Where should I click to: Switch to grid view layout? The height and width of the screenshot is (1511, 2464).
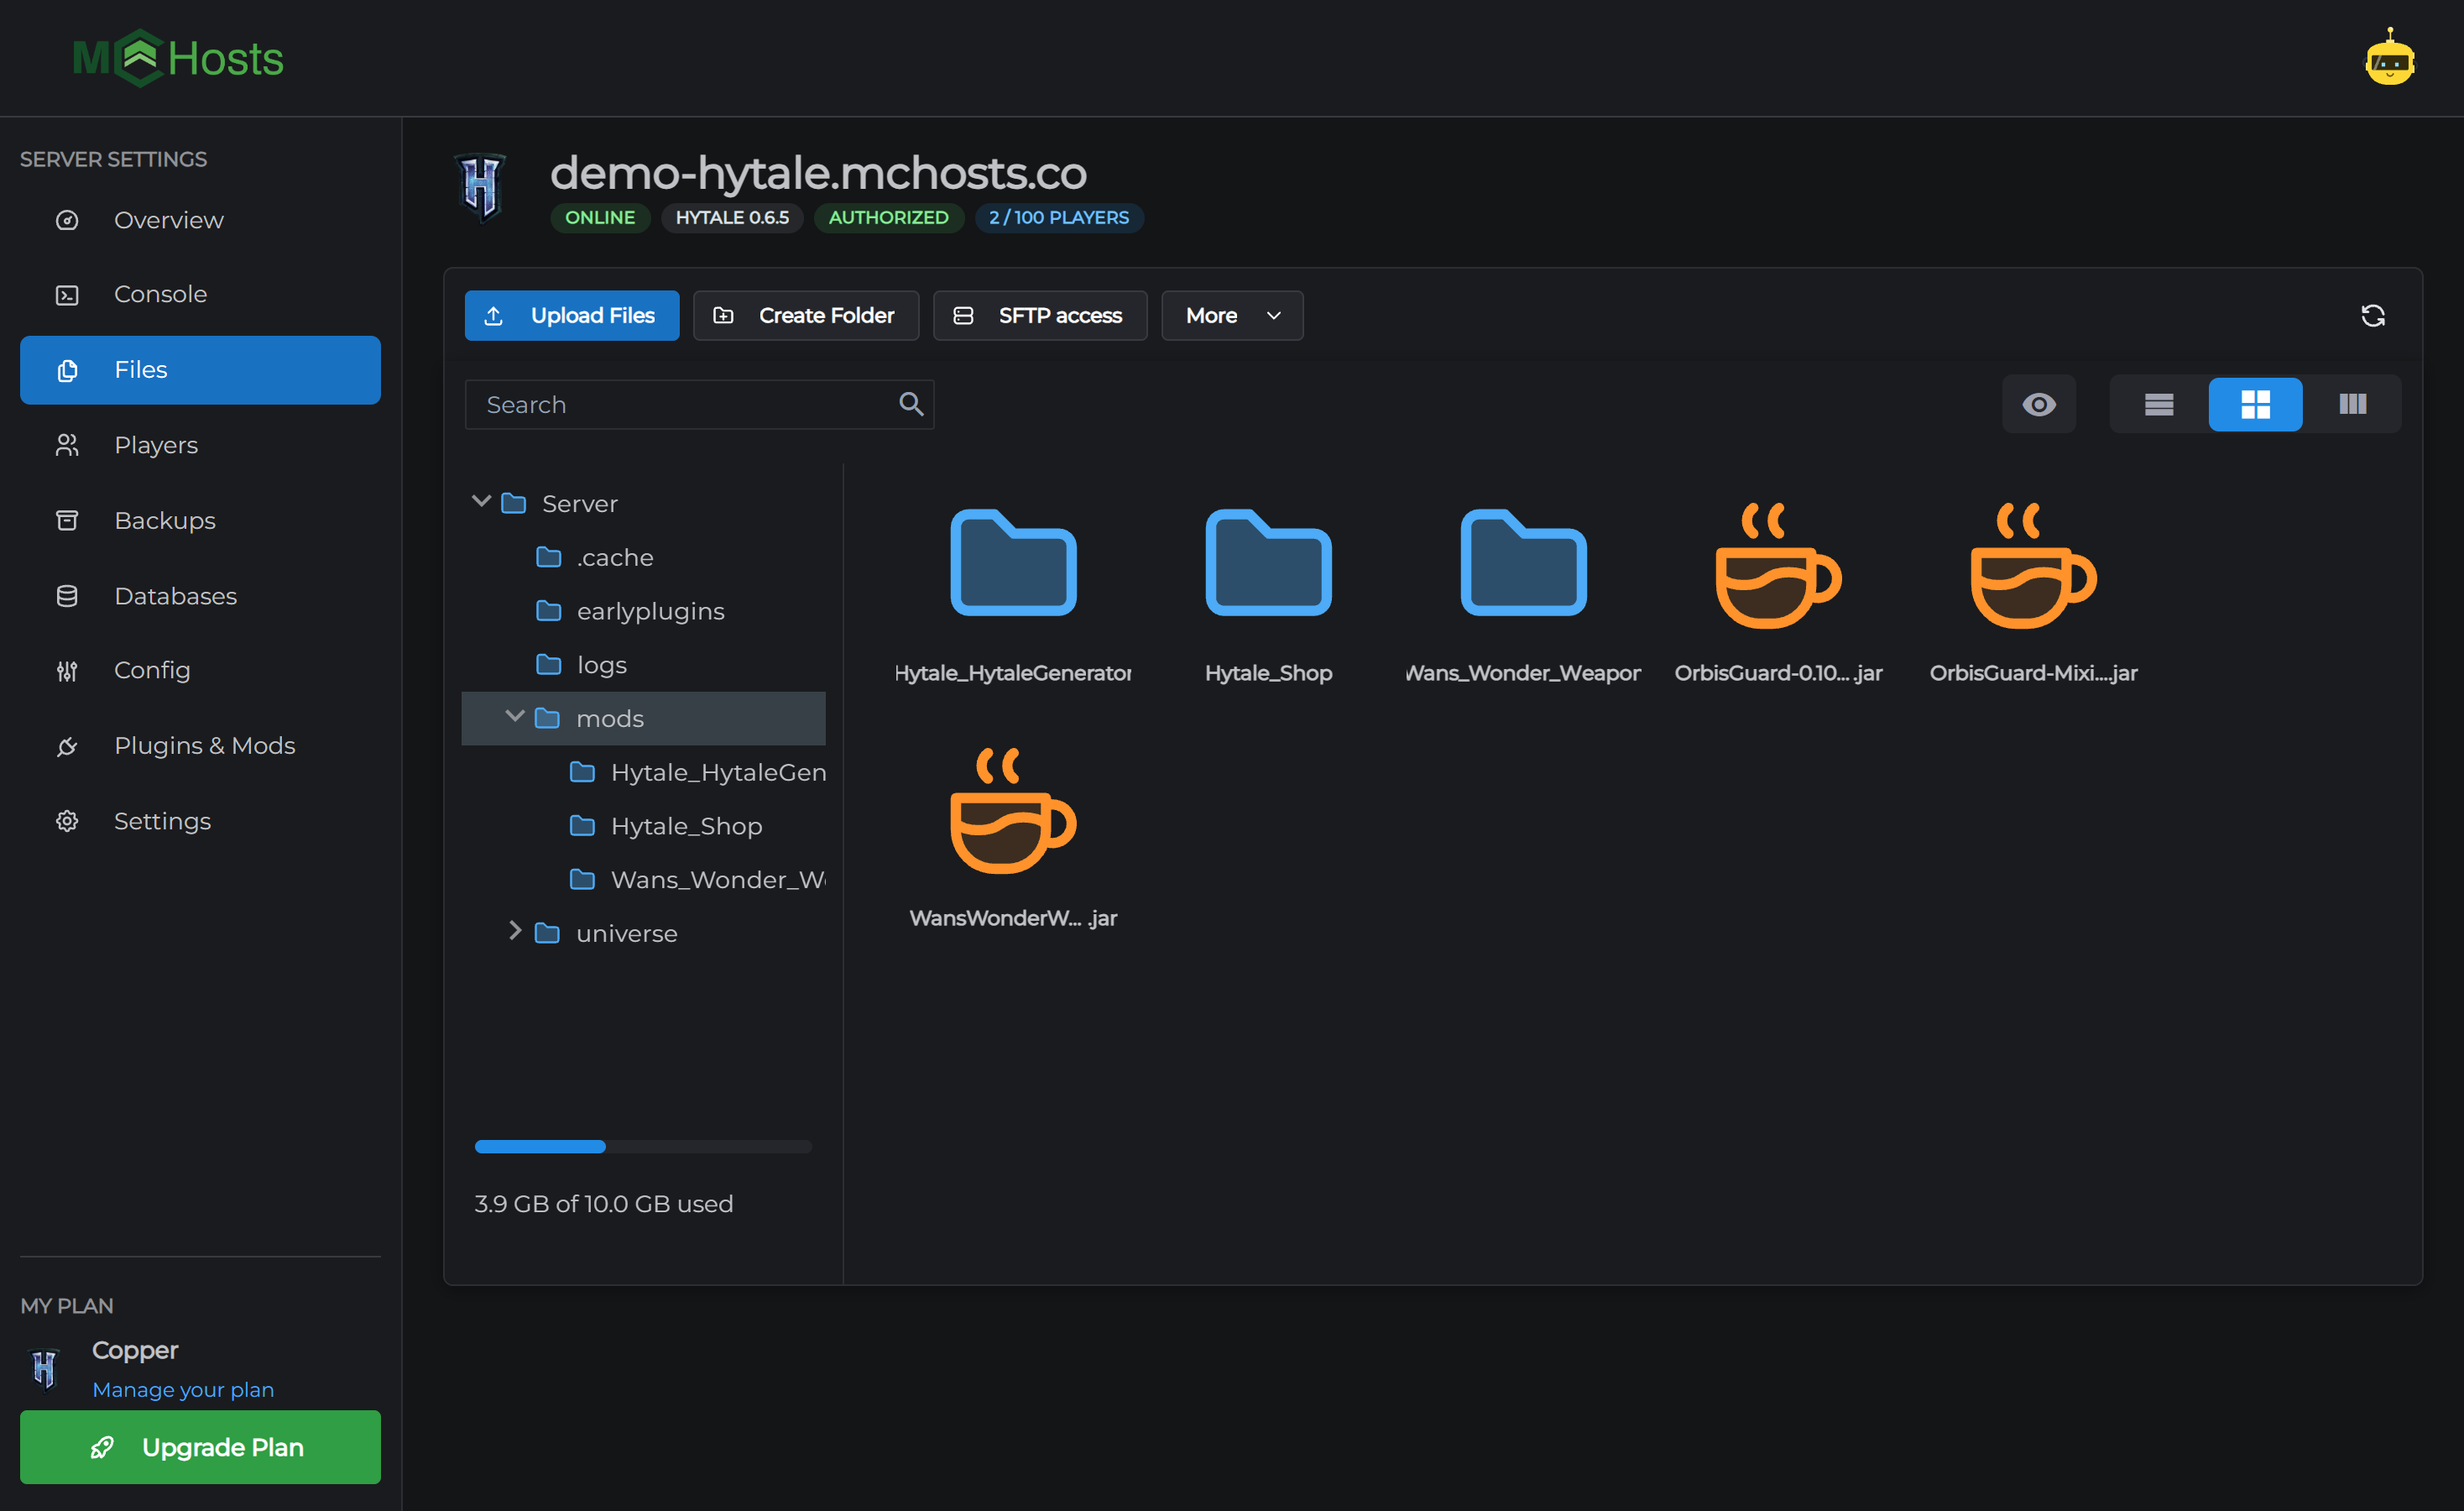pyautogui.click(x=2255, y=404)
